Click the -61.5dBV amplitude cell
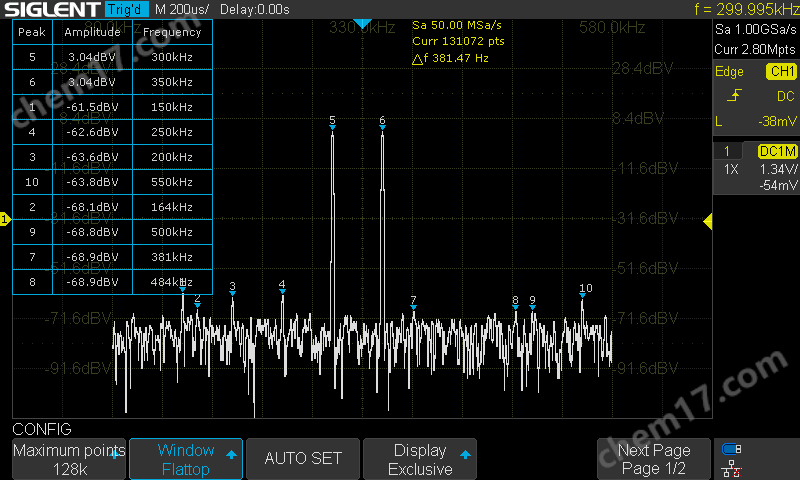Screen dimensions: 800x480 (x=92, y=107)
